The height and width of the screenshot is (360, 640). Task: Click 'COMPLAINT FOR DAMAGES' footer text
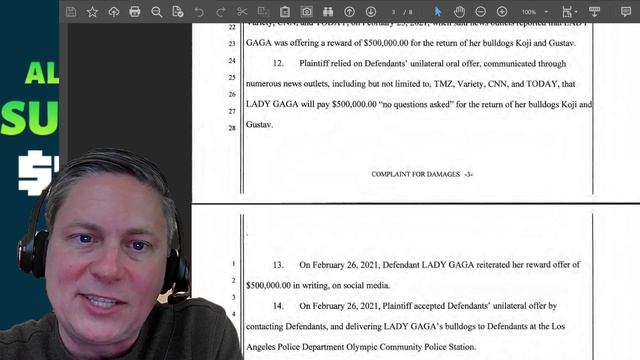[416, 174]
